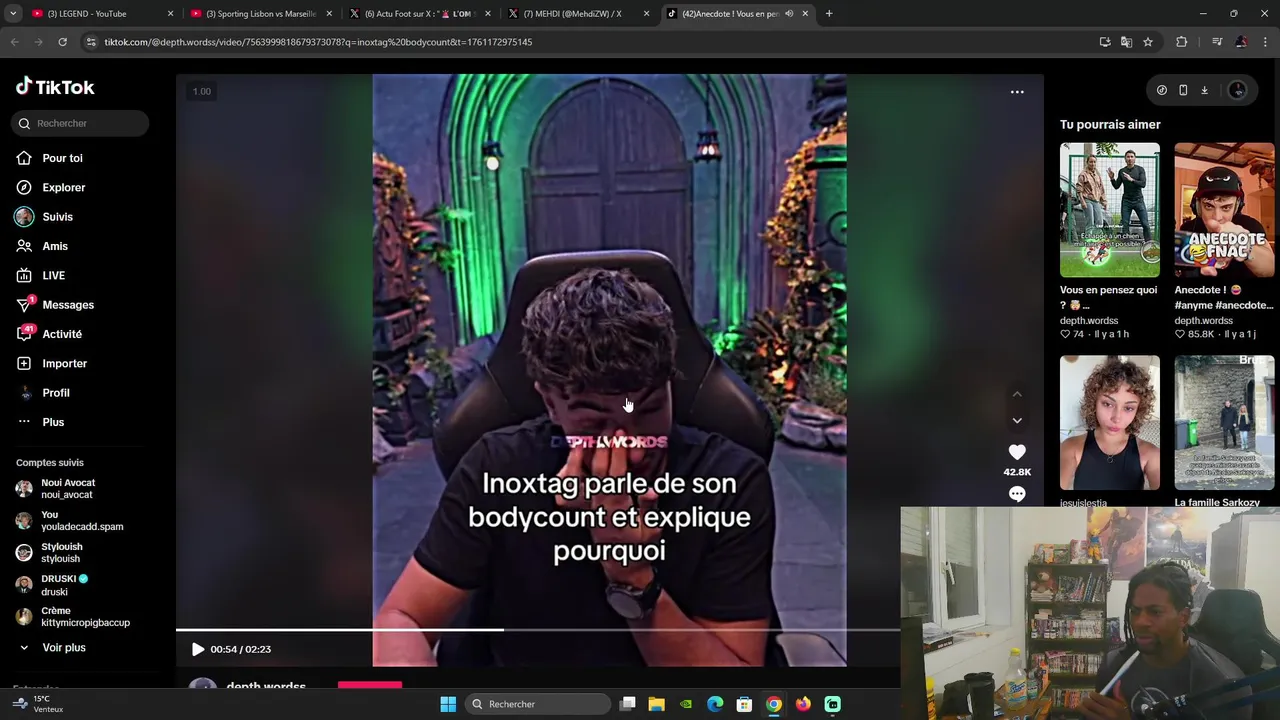Reload the current page
The width and height of the screenshot is (1280, 720).
point(62,42)
